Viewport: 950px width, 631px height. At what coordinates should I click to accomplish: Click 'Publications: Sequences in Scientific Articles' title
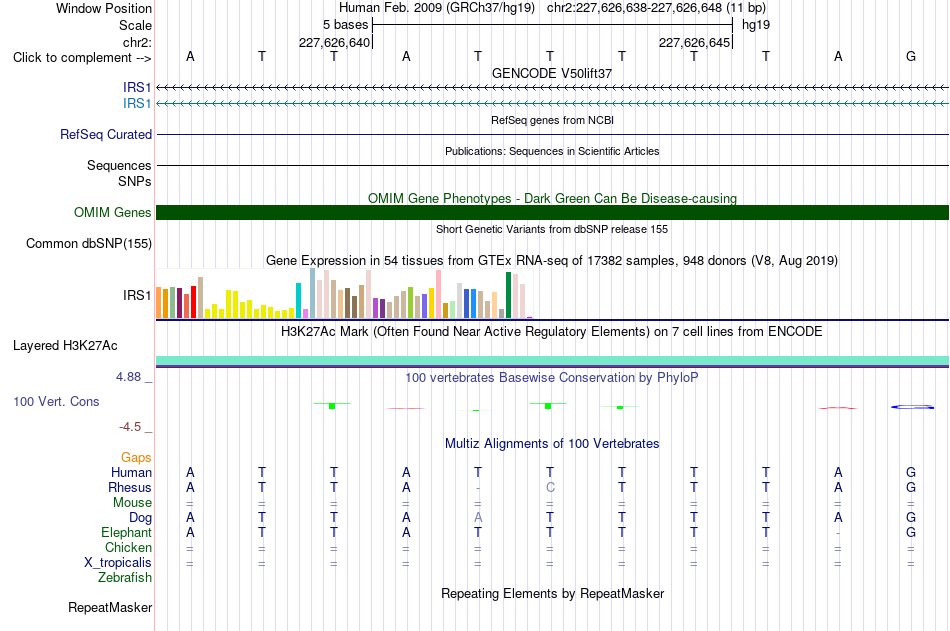552,151
